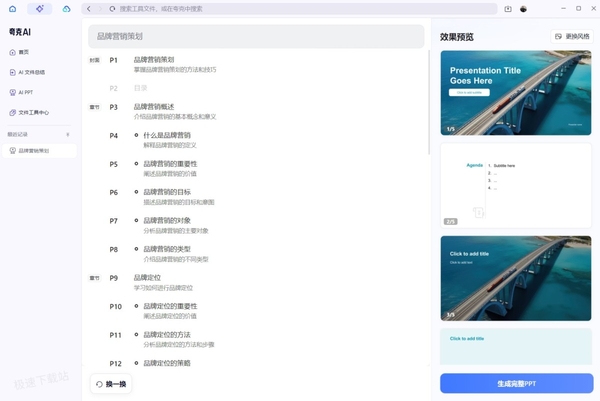Open recent record 品牌营销策划
This screenshot has width=600, height=401.
click(39, 151)
